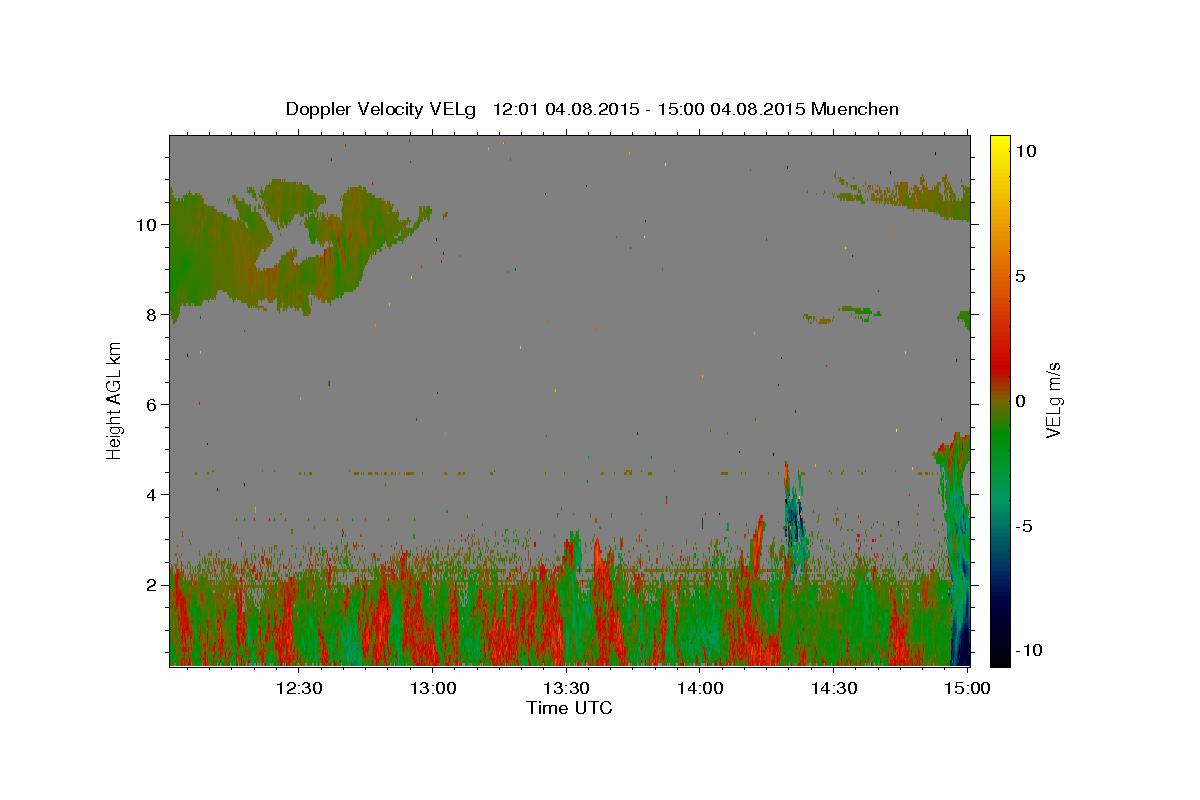Viewport: 1200px width, 800px height.
Task: Click the 15:00 time tick label
Action: [968, 688]
